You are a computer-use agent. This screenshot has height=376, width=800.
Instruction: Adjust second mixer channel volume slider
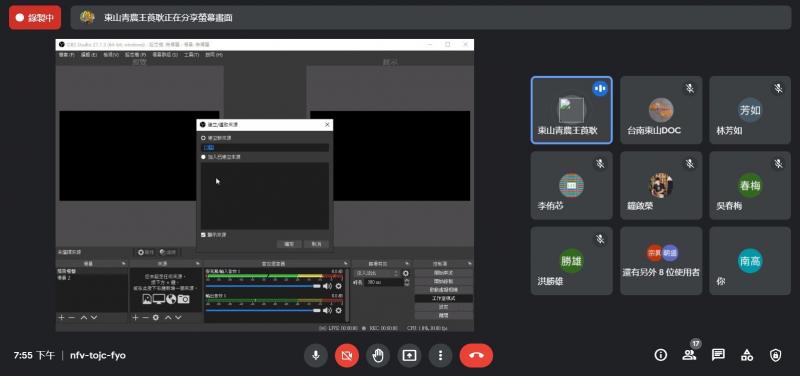[263, 310]
